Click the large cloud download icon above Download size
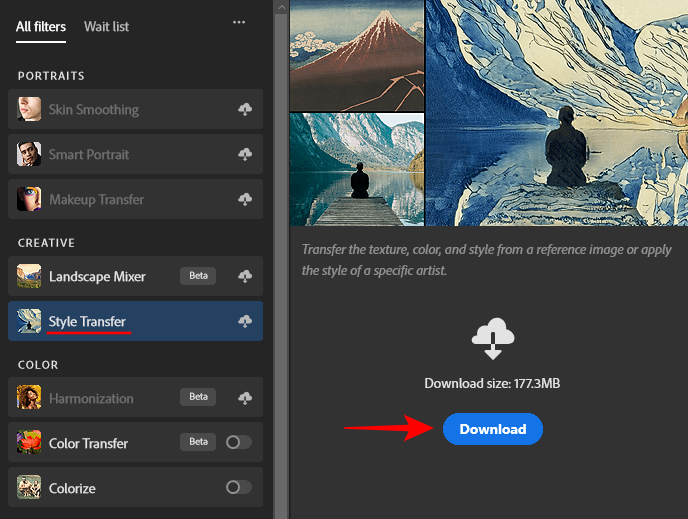This screenshot has width=688, height=519. (x=493, y=339)
